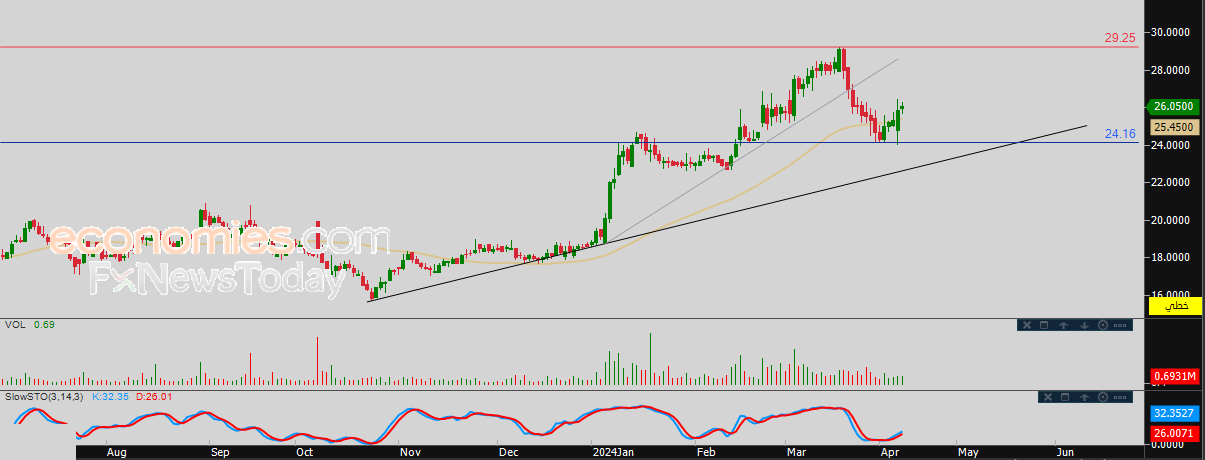Click the Jun label on time axis
Screen dimensions: 1205x460
(1066, 453)
